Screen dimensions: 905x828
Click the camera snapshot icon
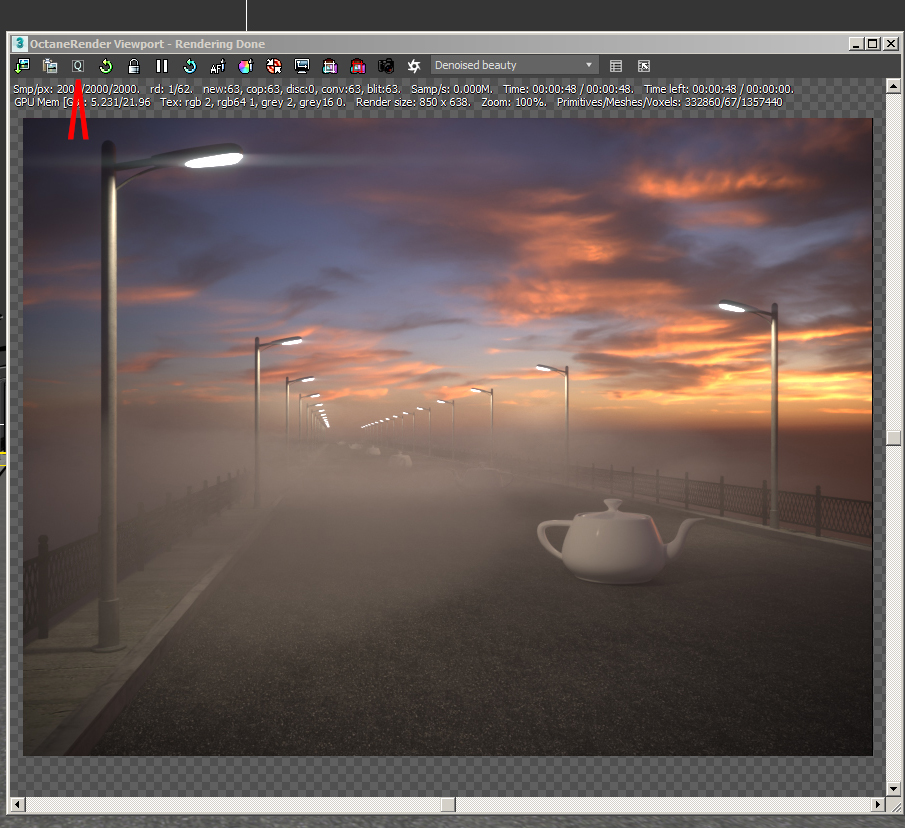tap(386, 66)
